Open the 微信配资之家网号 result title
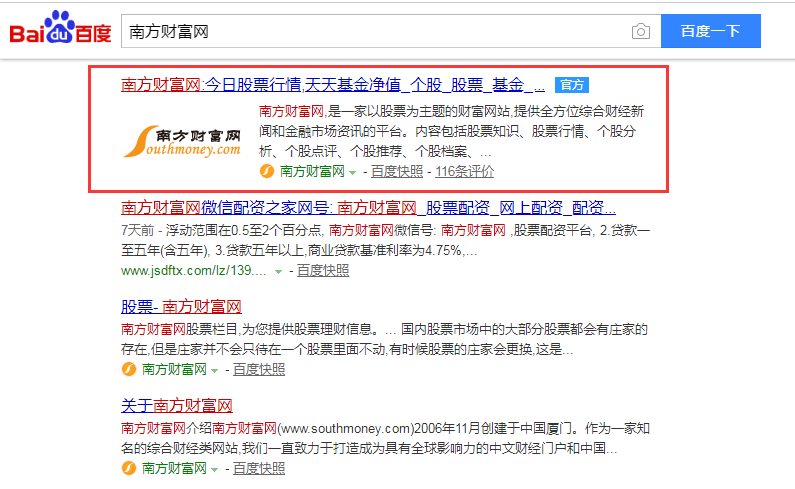 click(368, 208)
